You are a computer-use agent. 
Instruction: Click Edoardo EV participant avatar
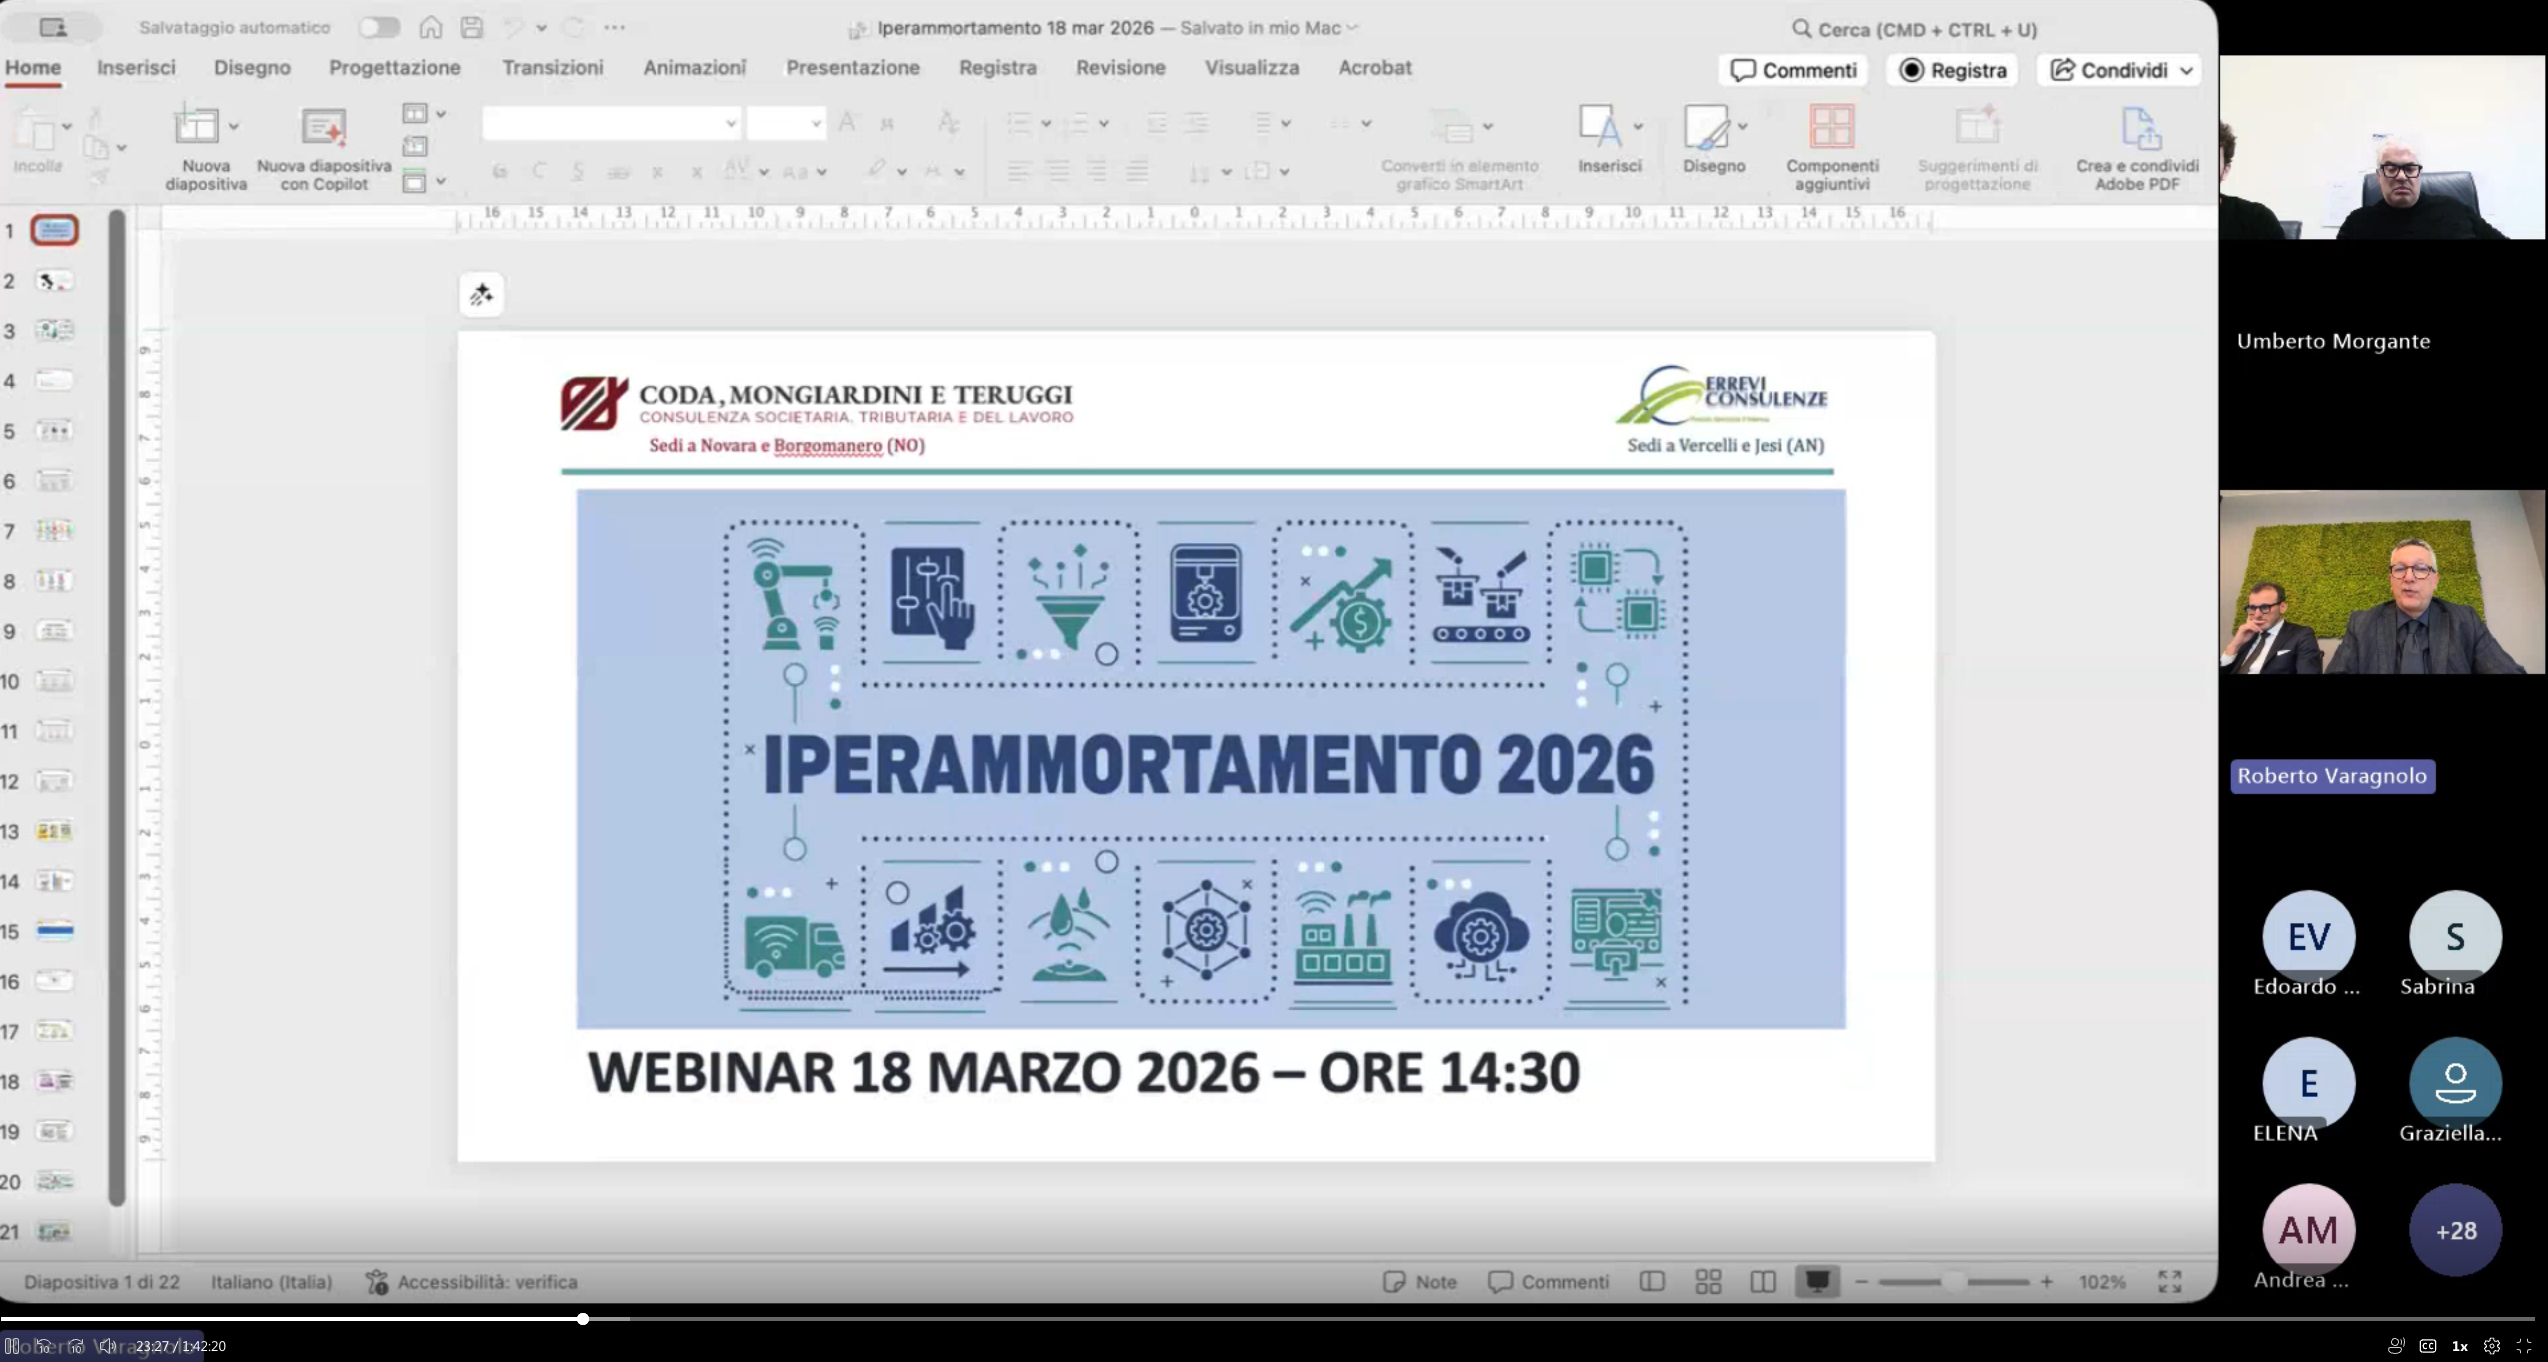(2308, 937)
